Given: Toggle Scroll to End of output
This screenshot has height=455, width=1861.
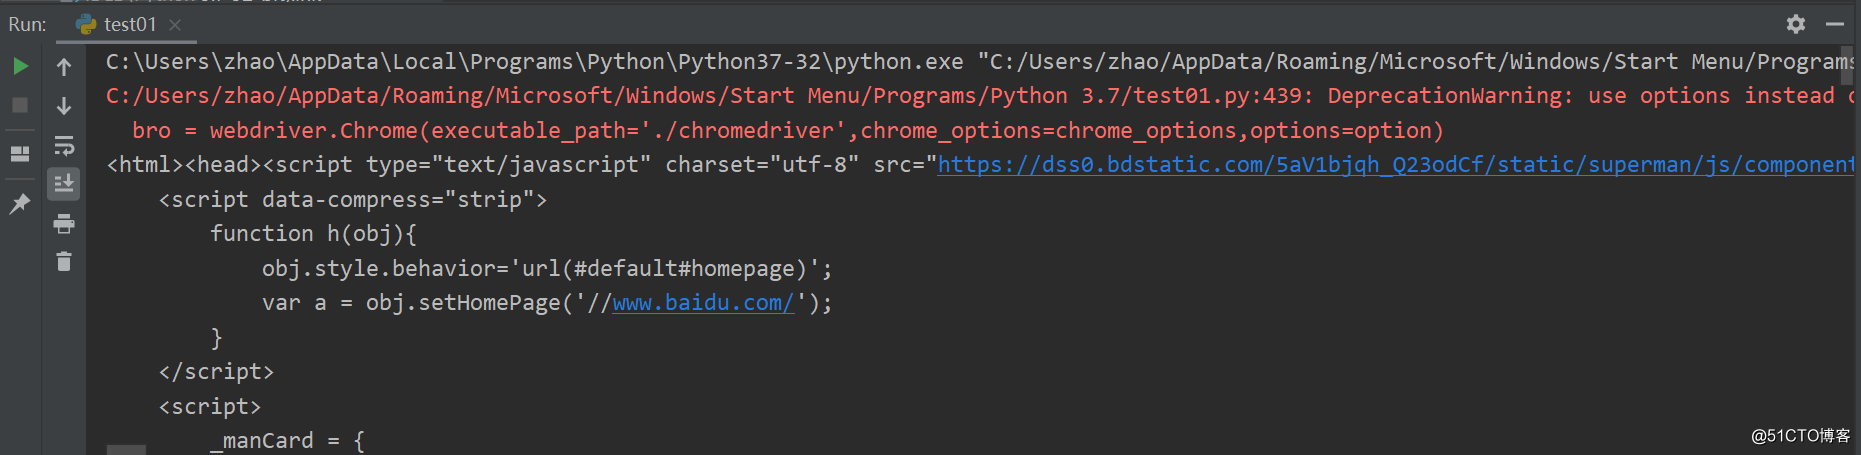Looking at the screenshot, I should coord(64,184).
